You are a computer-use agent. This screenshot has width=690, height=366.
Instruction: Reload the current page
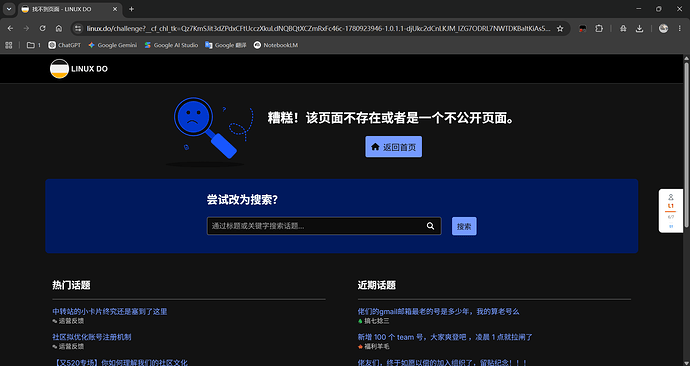click(43, 29)
